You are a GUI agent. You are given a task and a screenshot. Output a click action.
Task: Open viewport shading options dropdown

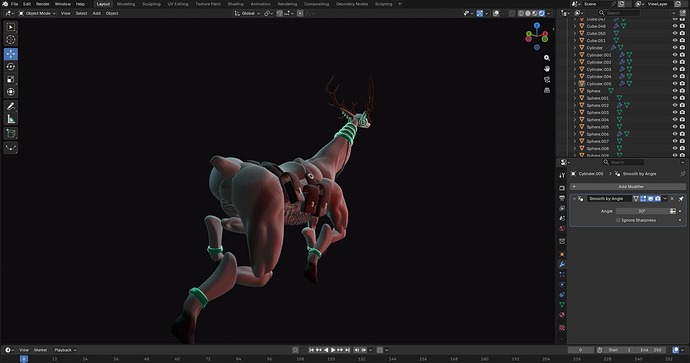tap(548, 13)
